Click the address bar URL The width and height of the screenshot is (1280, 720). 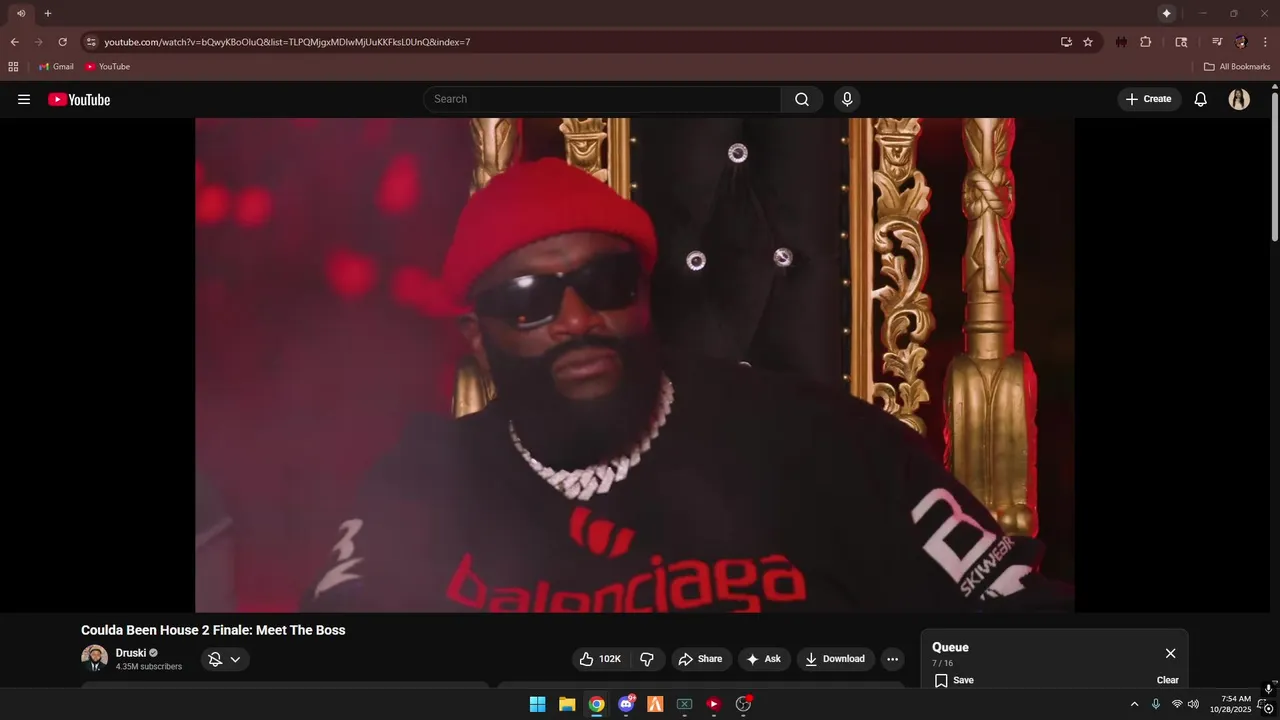[x=287, y=42]
